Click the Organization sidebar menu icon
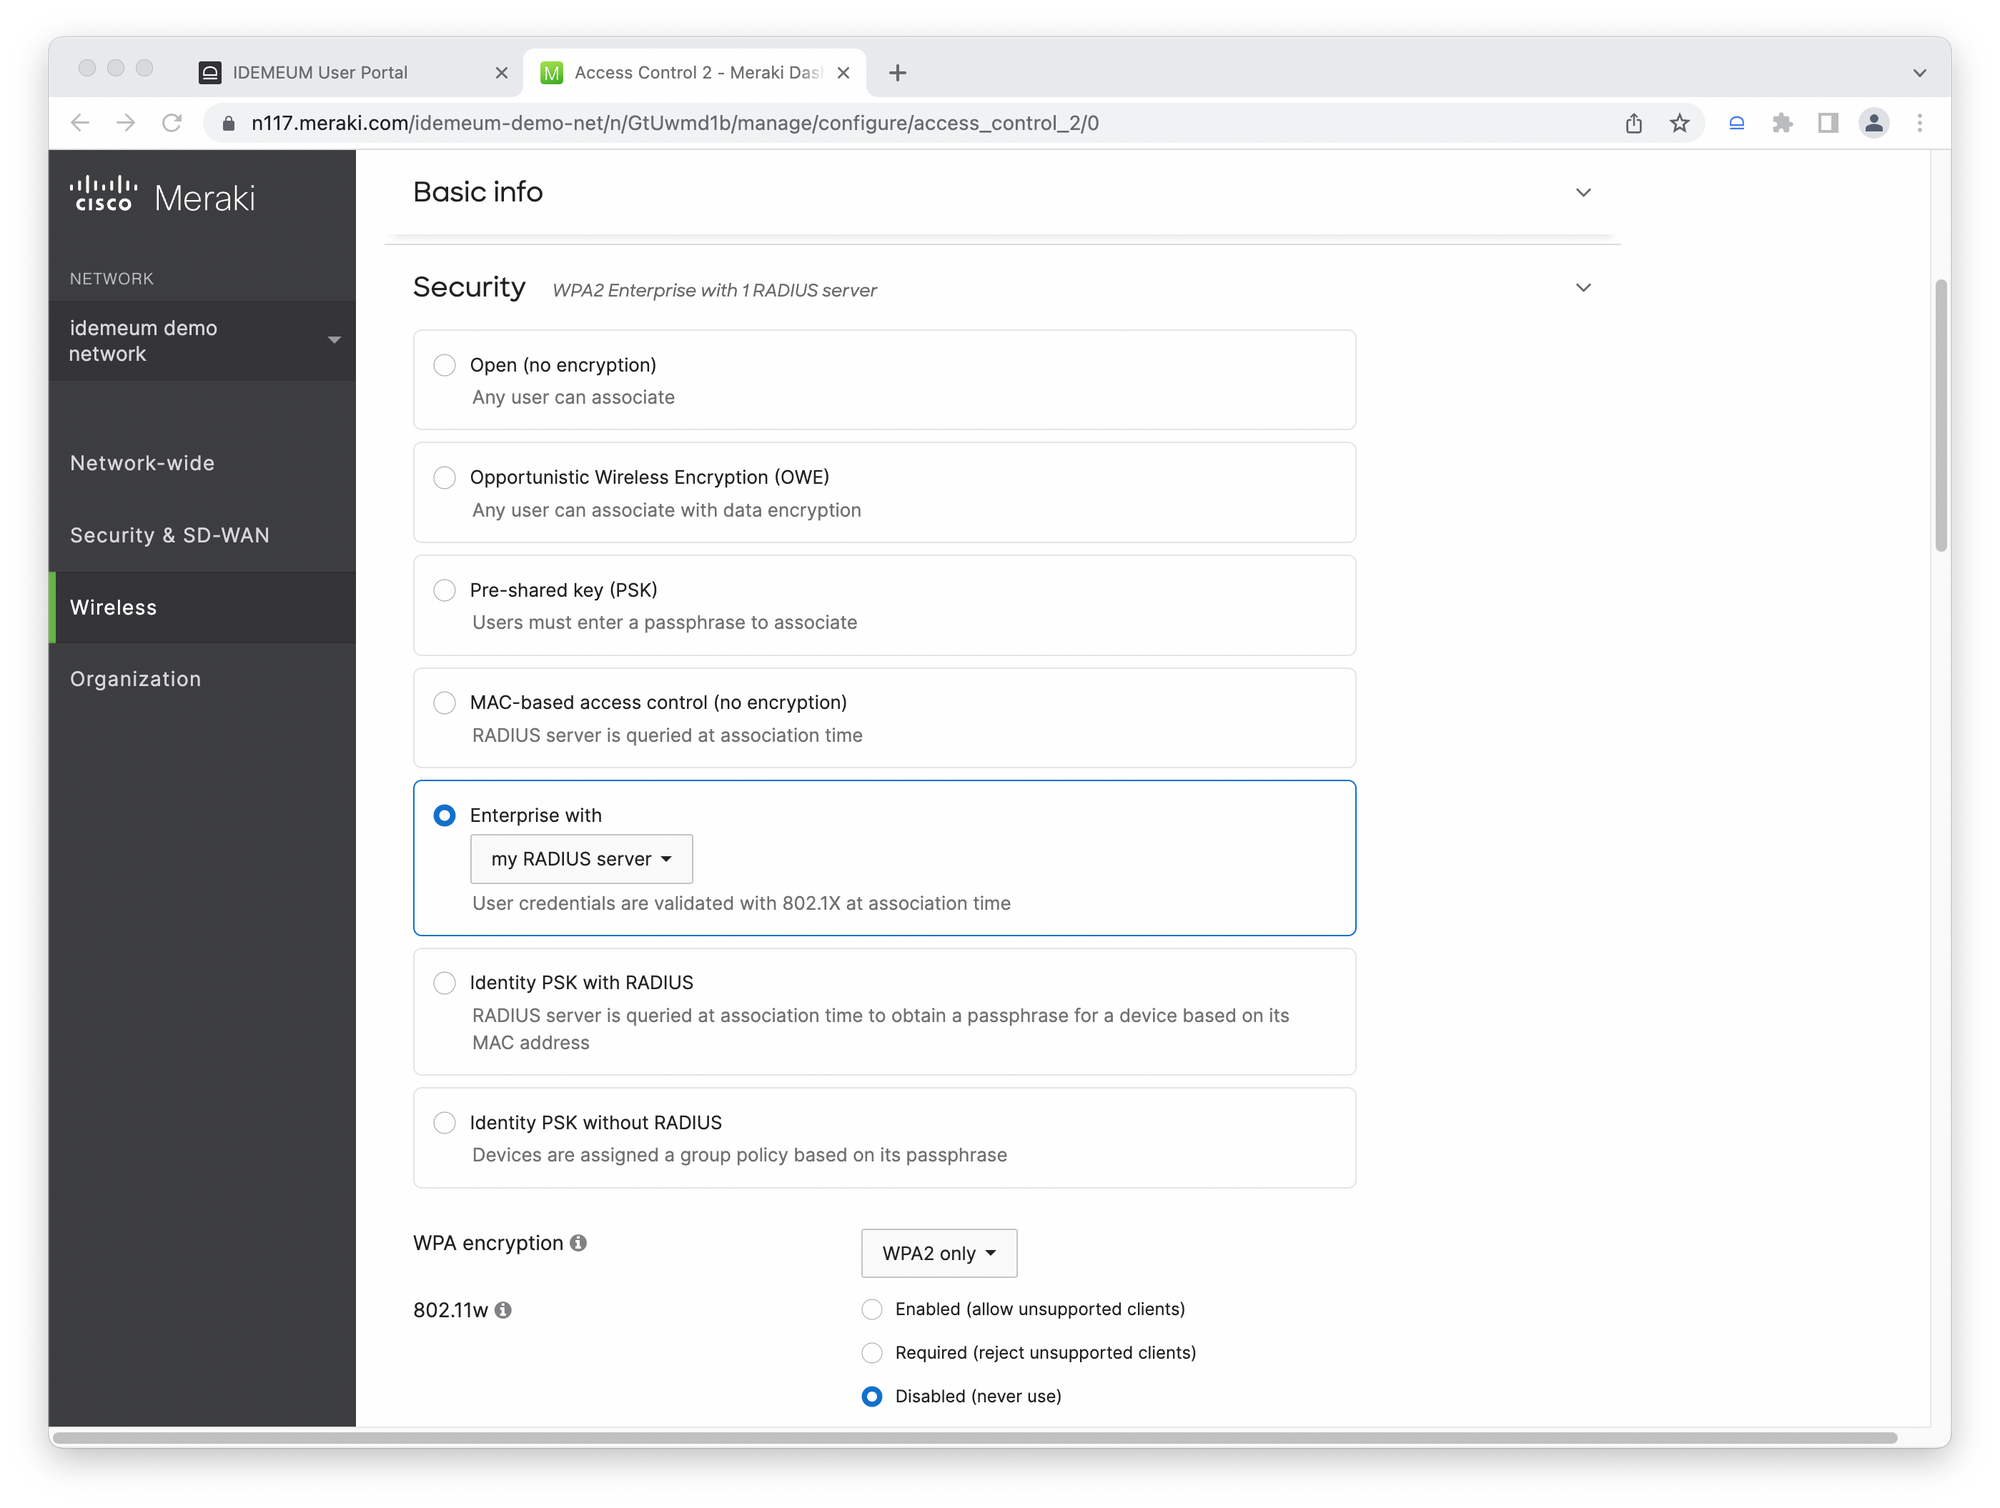 tap(135, 678)
